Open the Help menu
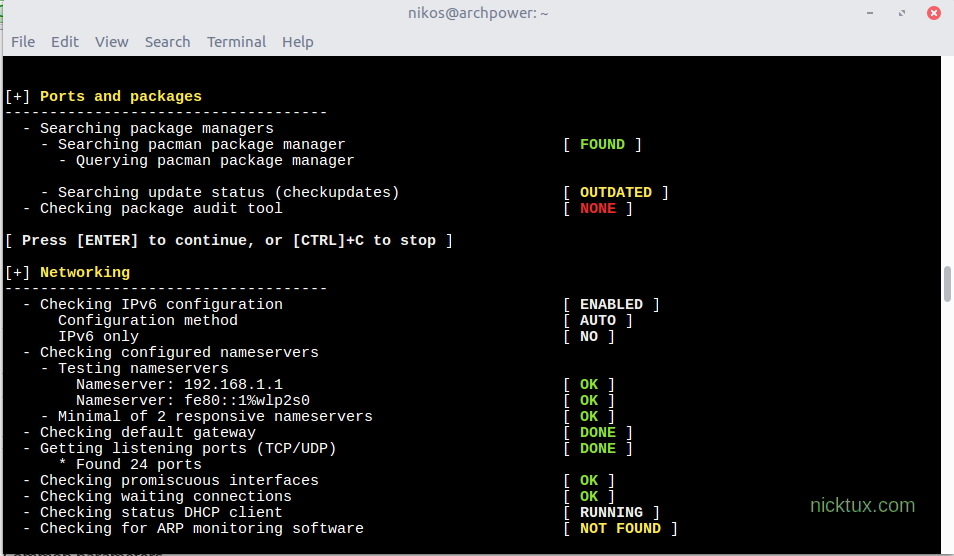954x556 pixels. click(x=297, y=42)
